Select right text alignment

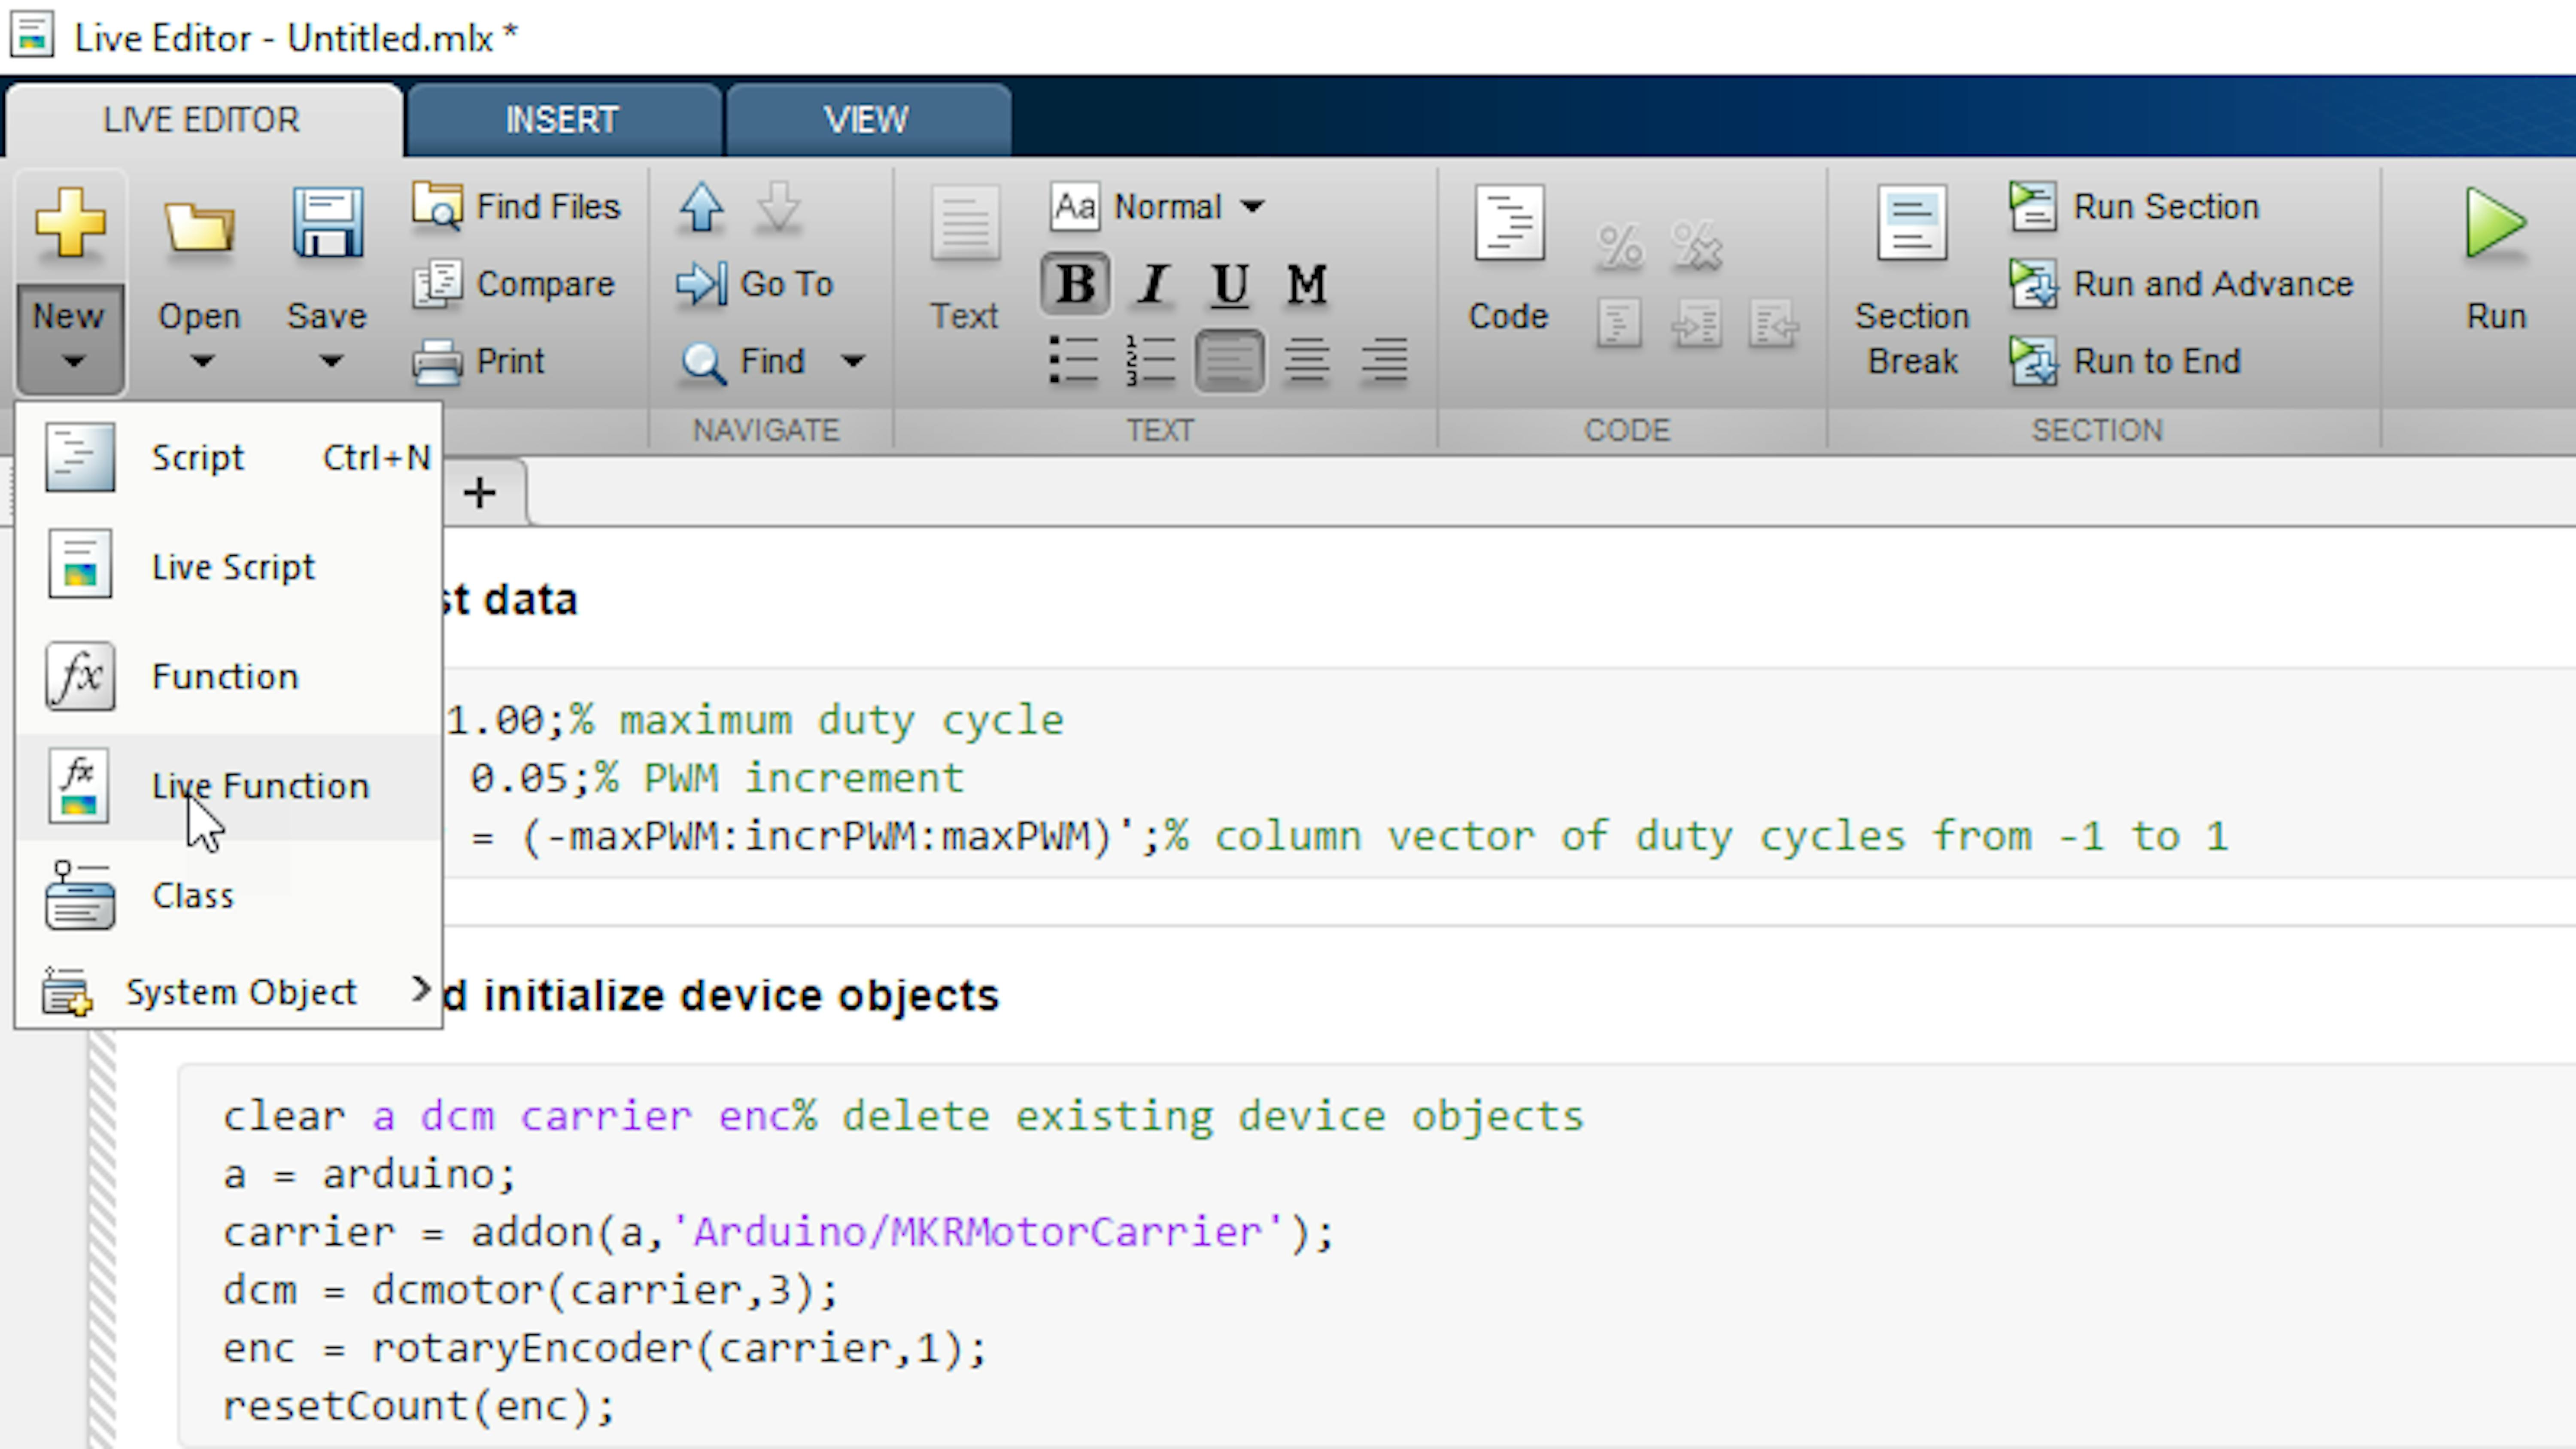click(x=1384, y=360)
